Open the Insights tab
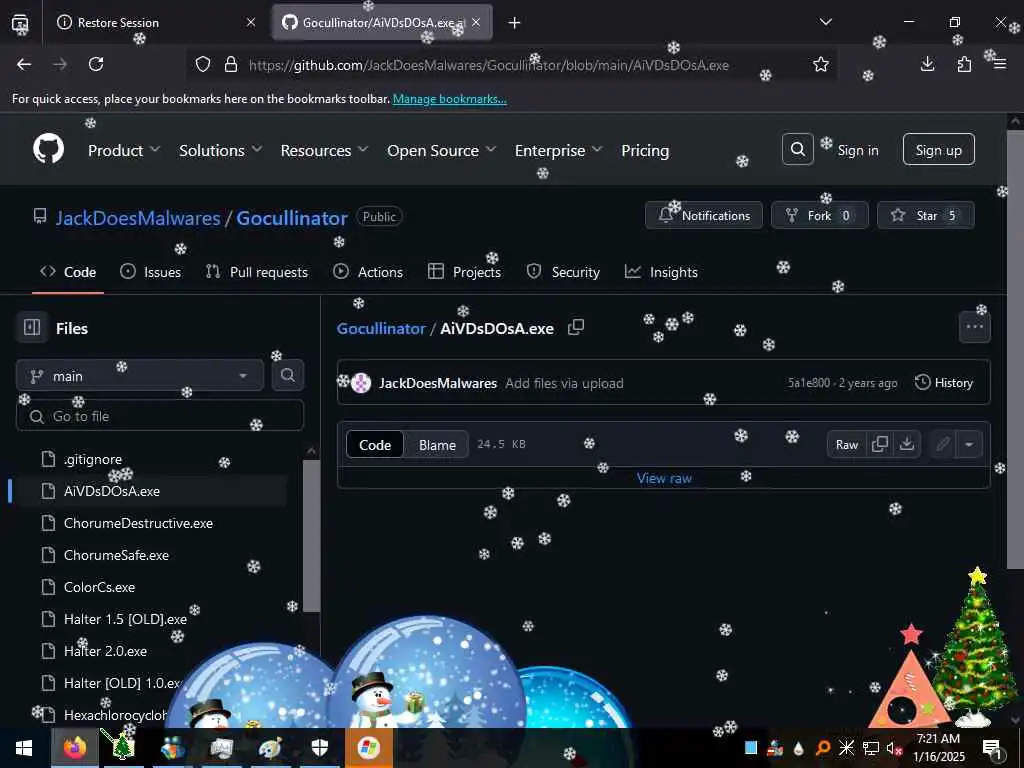Image resolution: width=1024 pixels, height=768 pixels. [x=662, y=272]
